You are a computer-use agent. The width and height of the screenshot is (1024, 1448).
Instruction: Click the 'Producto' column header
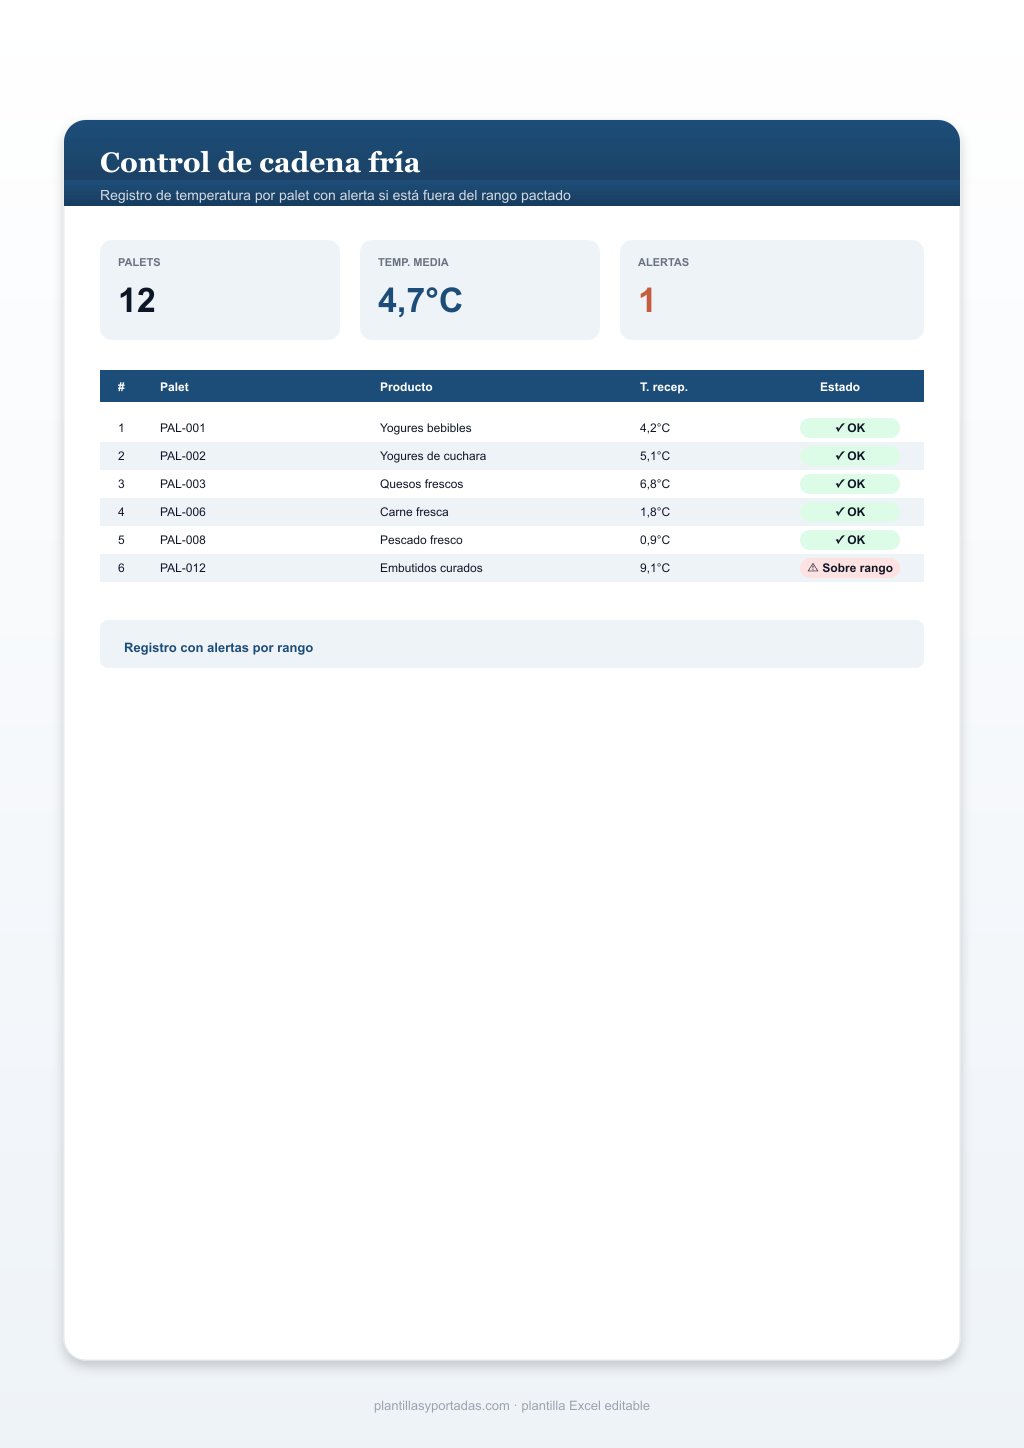pos(406,387)
